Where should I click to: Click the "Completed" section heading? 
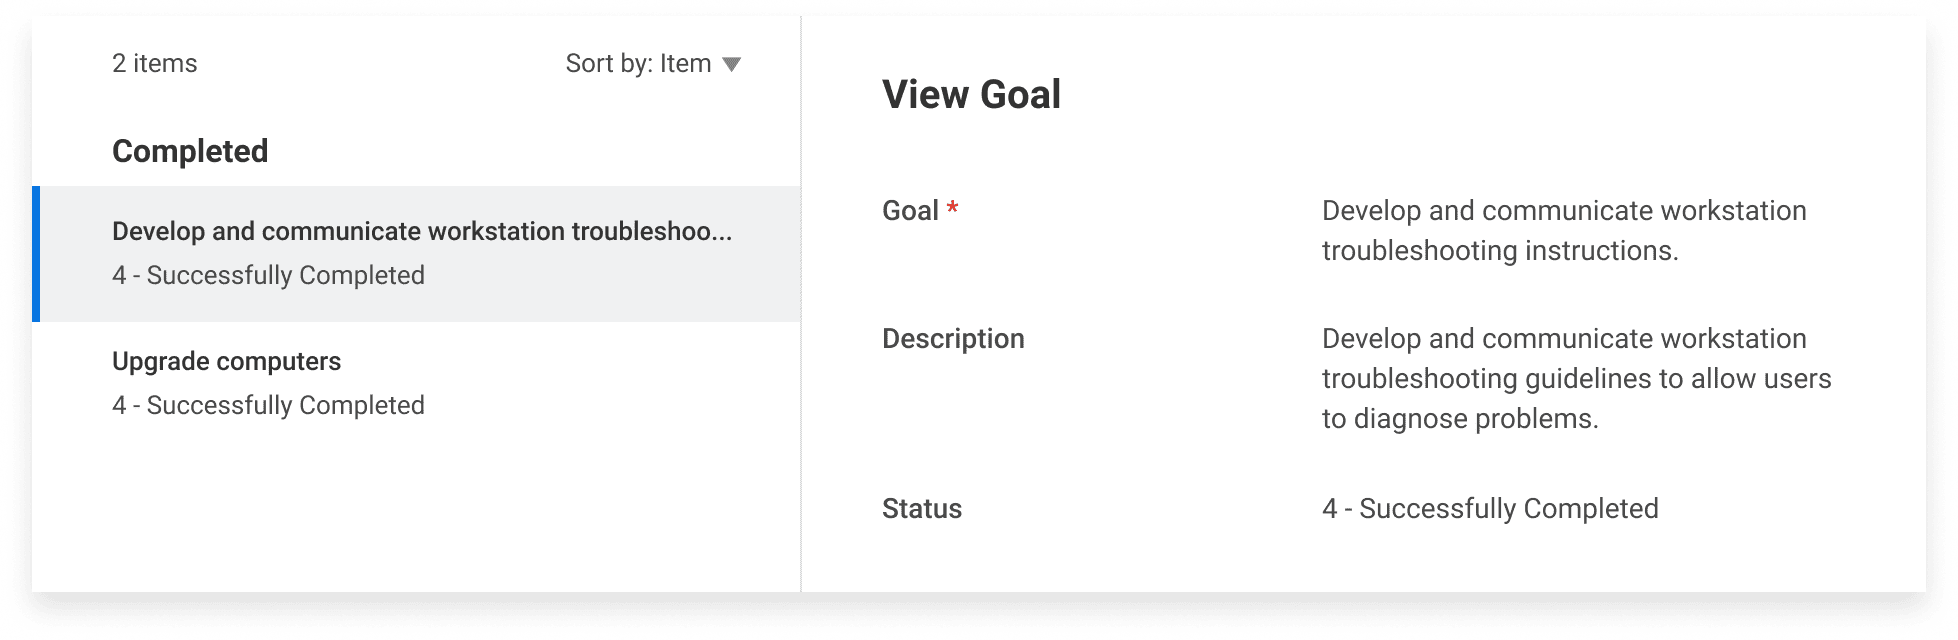(190, 151)
